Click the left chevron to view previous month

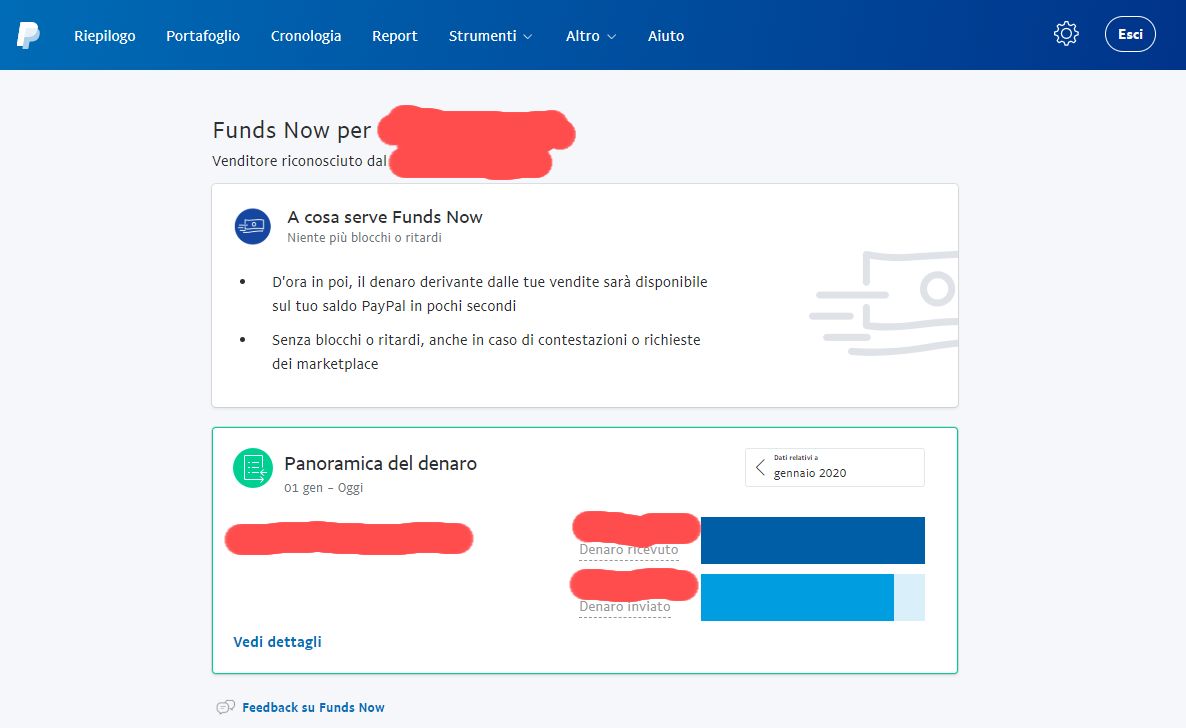click(758, 467)
